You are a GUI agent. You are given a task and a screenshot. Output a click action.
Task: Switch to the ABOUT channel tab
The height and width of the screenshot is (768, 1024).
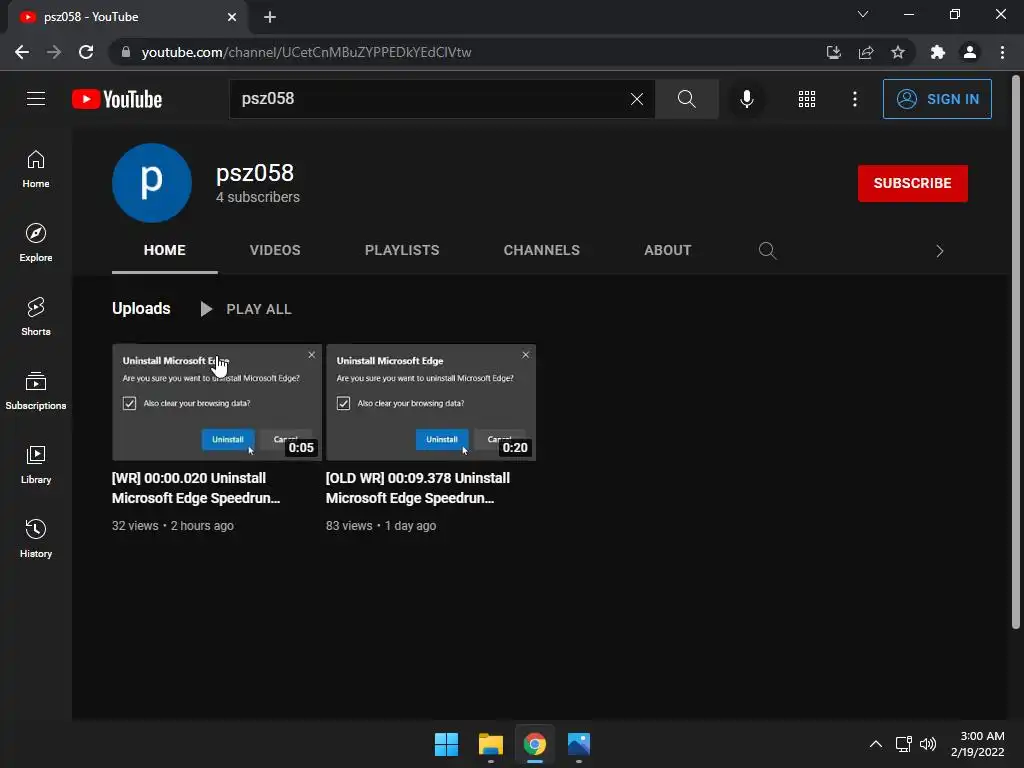click(667, 250)
